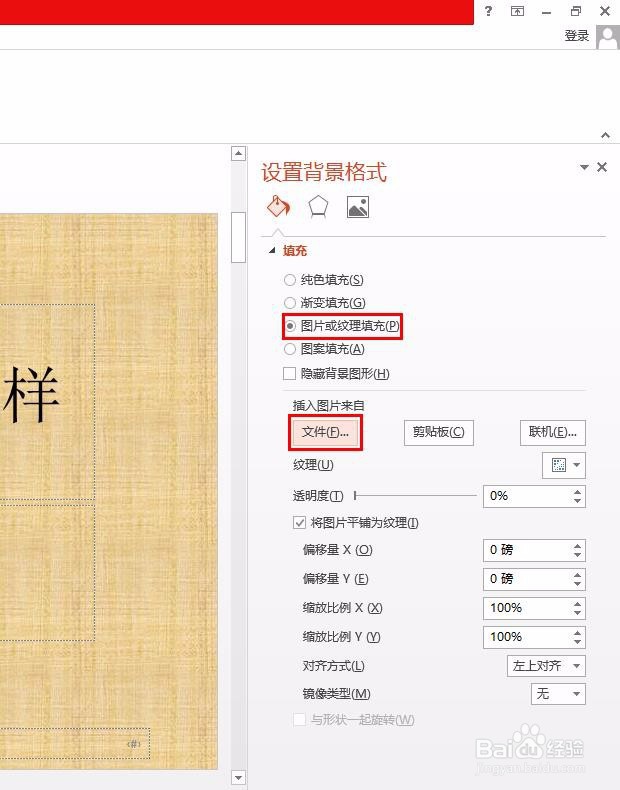The image size is (620, 790).
Task: Open Ribbon Display Options icon
Action: (x=517, y=11)
